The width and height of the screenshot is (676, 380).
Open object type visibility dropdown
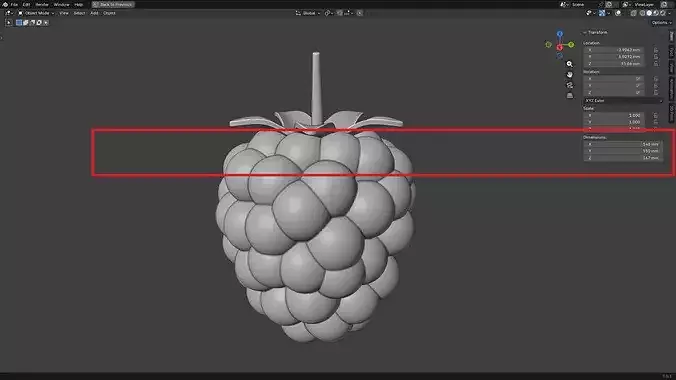point(590,13)
